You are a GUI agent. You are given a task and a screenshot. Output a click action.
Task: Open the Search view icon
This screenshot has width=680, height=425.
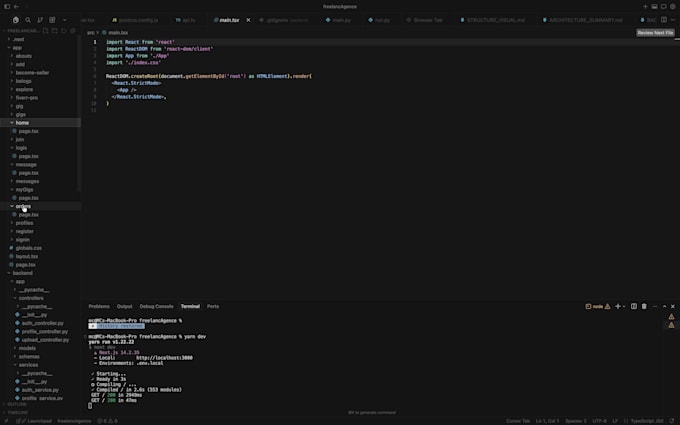tap(28, 20)
